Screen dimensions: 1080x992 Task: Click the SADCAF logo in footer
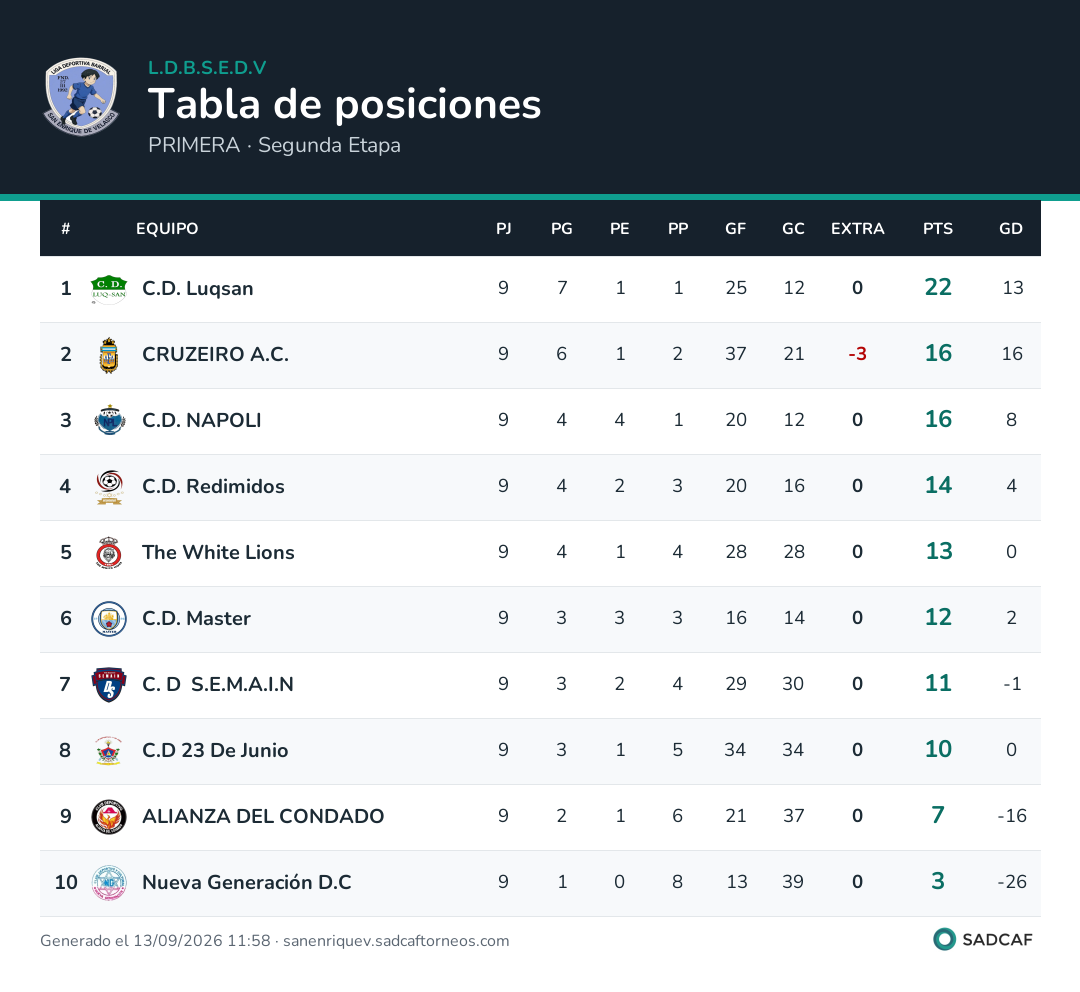click(983, 940)
